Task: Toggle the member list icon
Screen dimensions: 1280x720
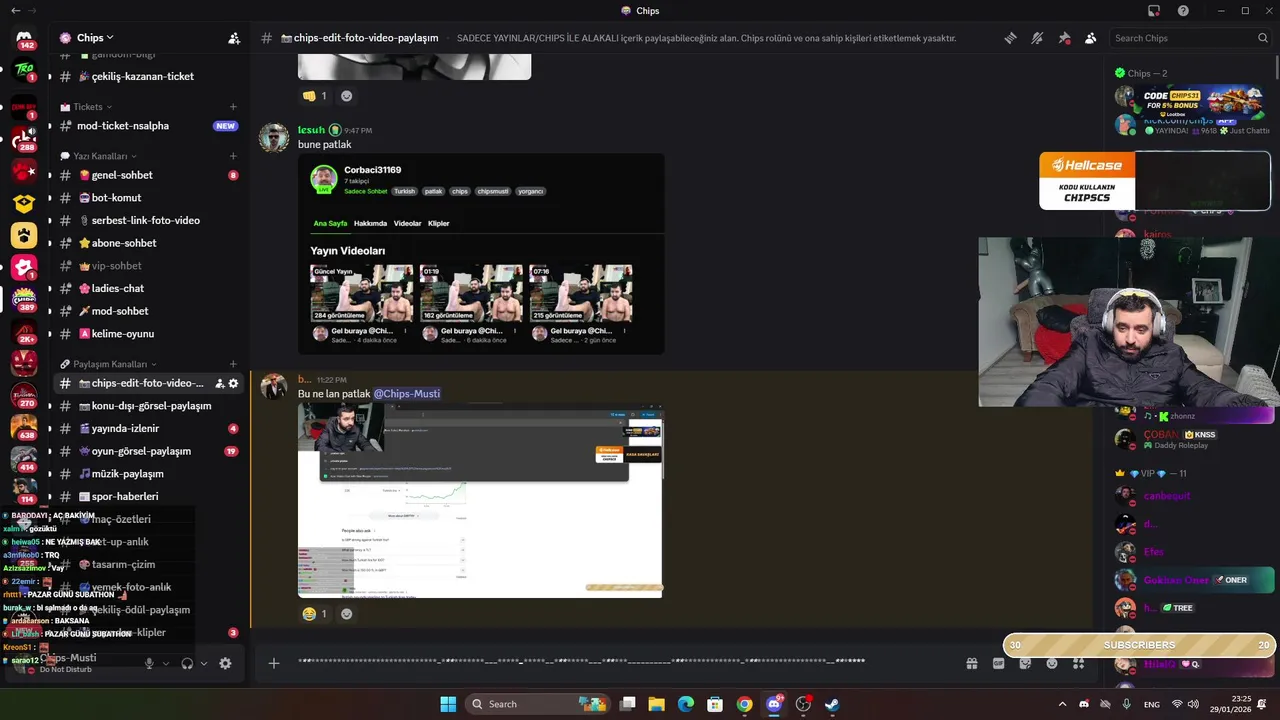Action: point(1090,38)
